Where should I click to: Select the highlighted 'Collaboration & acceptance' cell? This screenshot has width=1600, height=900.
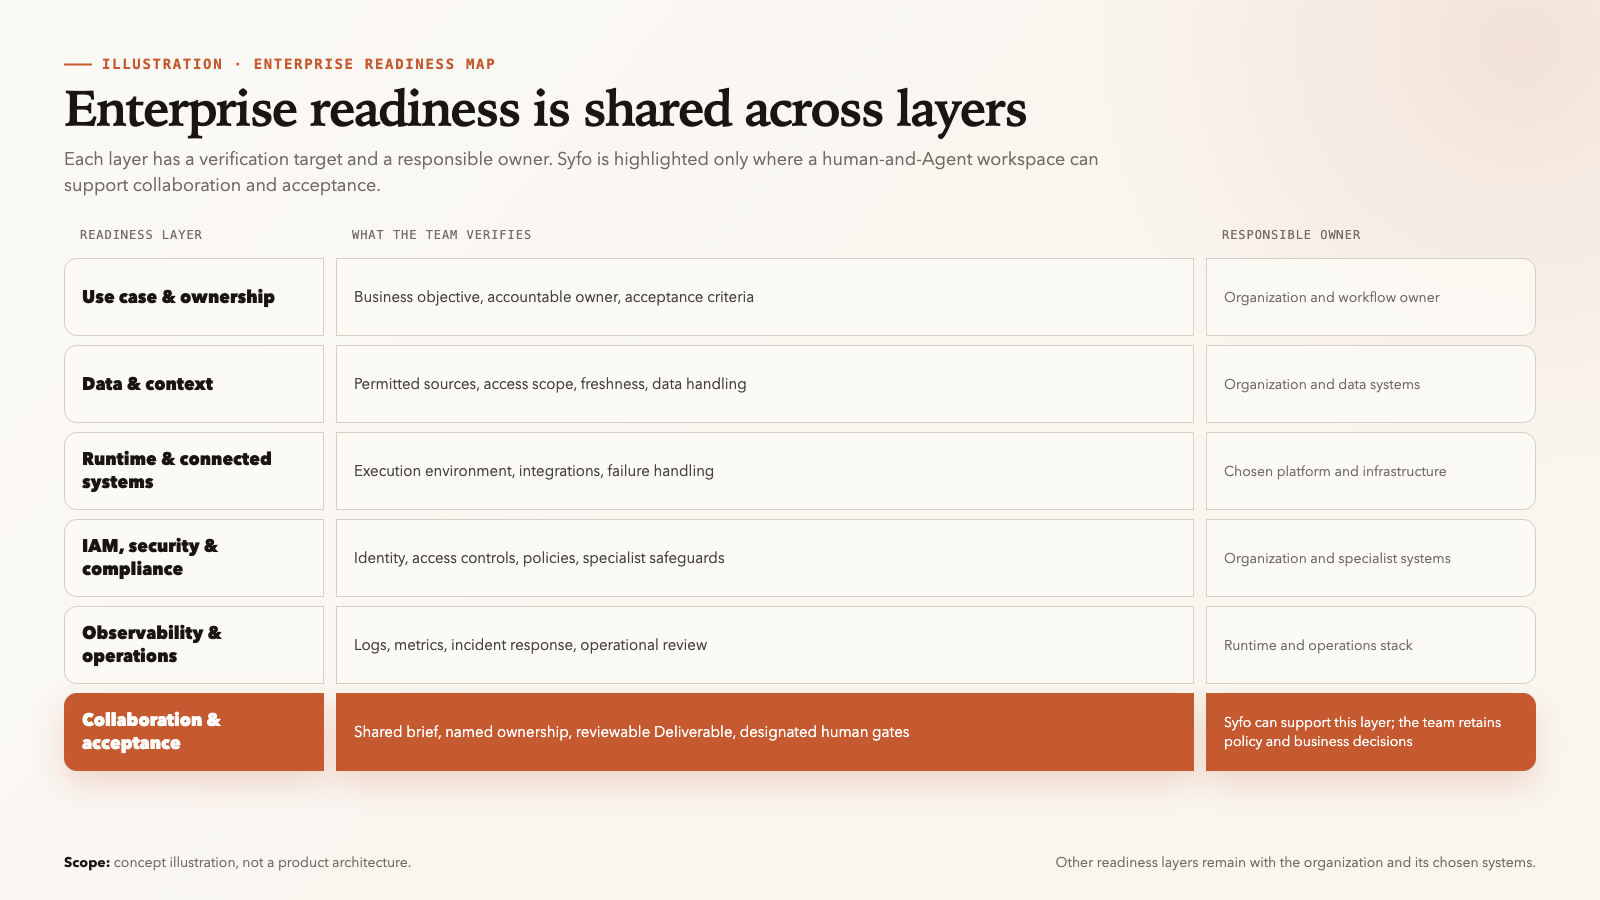pos(194,732)
